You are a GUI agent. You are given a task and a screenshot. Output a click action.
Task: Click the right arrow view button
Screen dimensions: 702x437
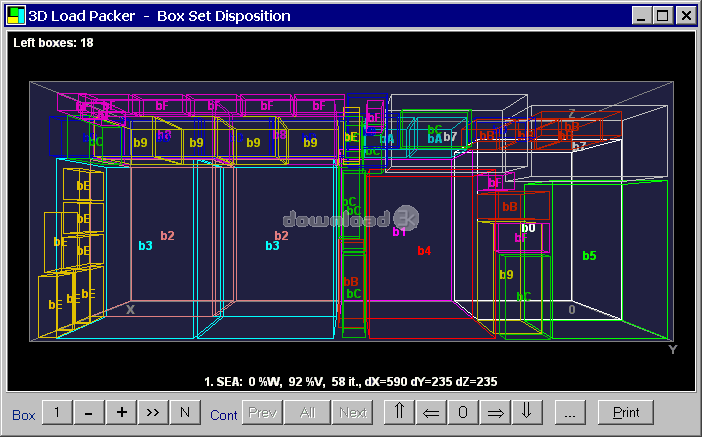(494, 412)
